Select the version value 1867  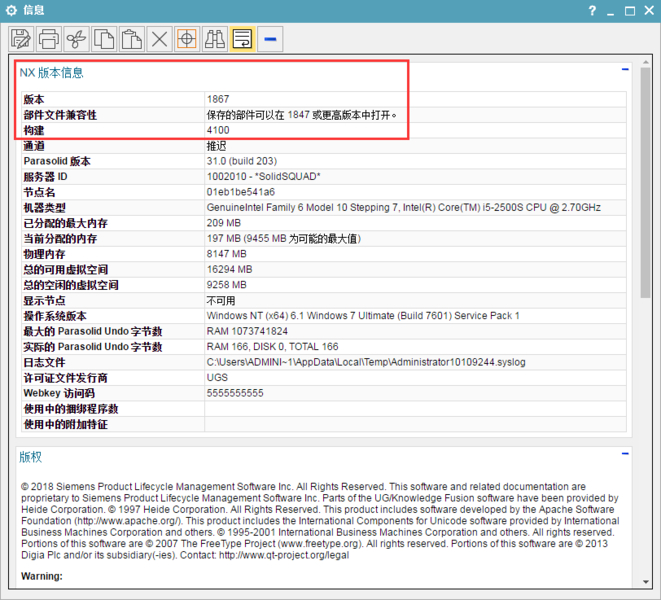point(218,99)
